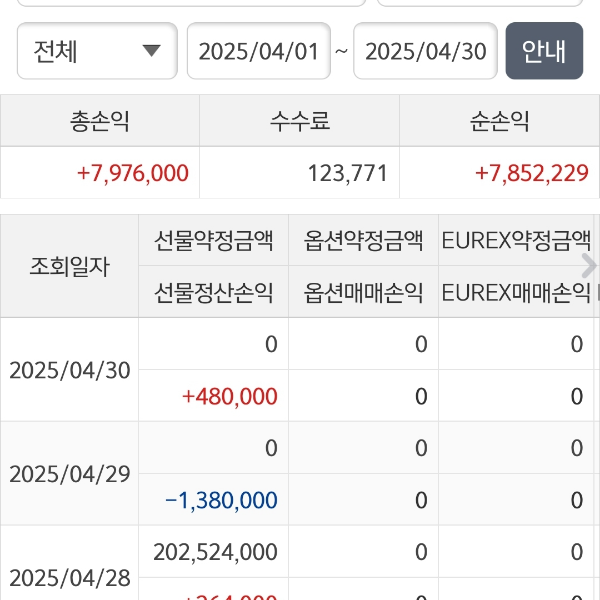Click the 선물약정금액 column header
Screen dimensions: 600x600
(x=214, y=240)
